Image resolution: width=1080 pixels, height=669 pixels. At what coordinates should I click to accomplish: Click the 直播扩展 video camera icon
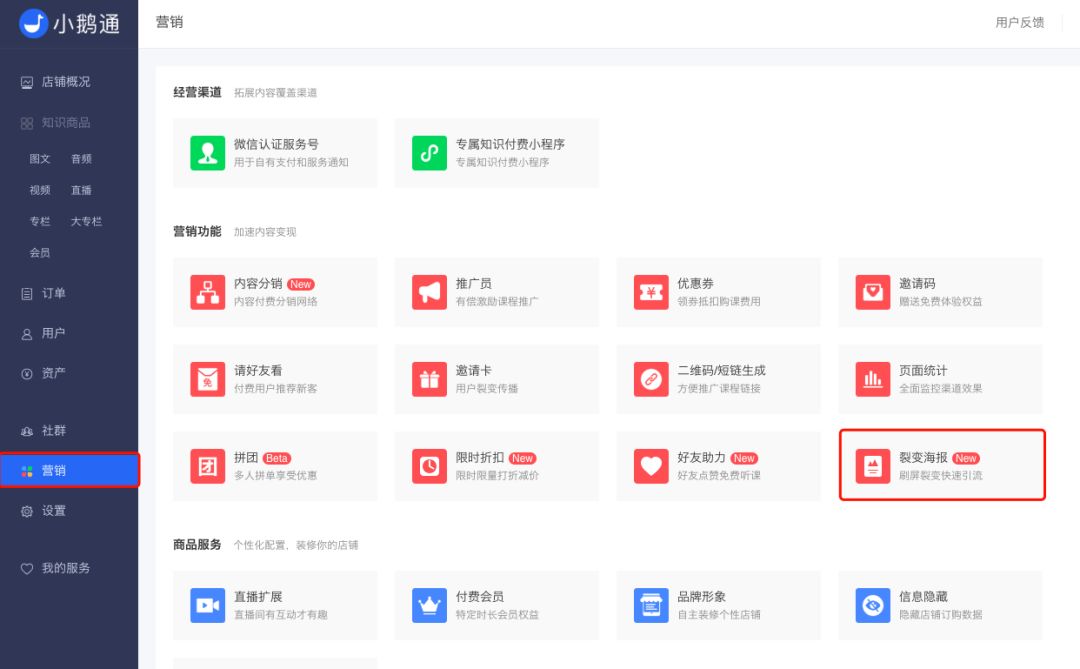pyautogui.click(x=207, y=606)
